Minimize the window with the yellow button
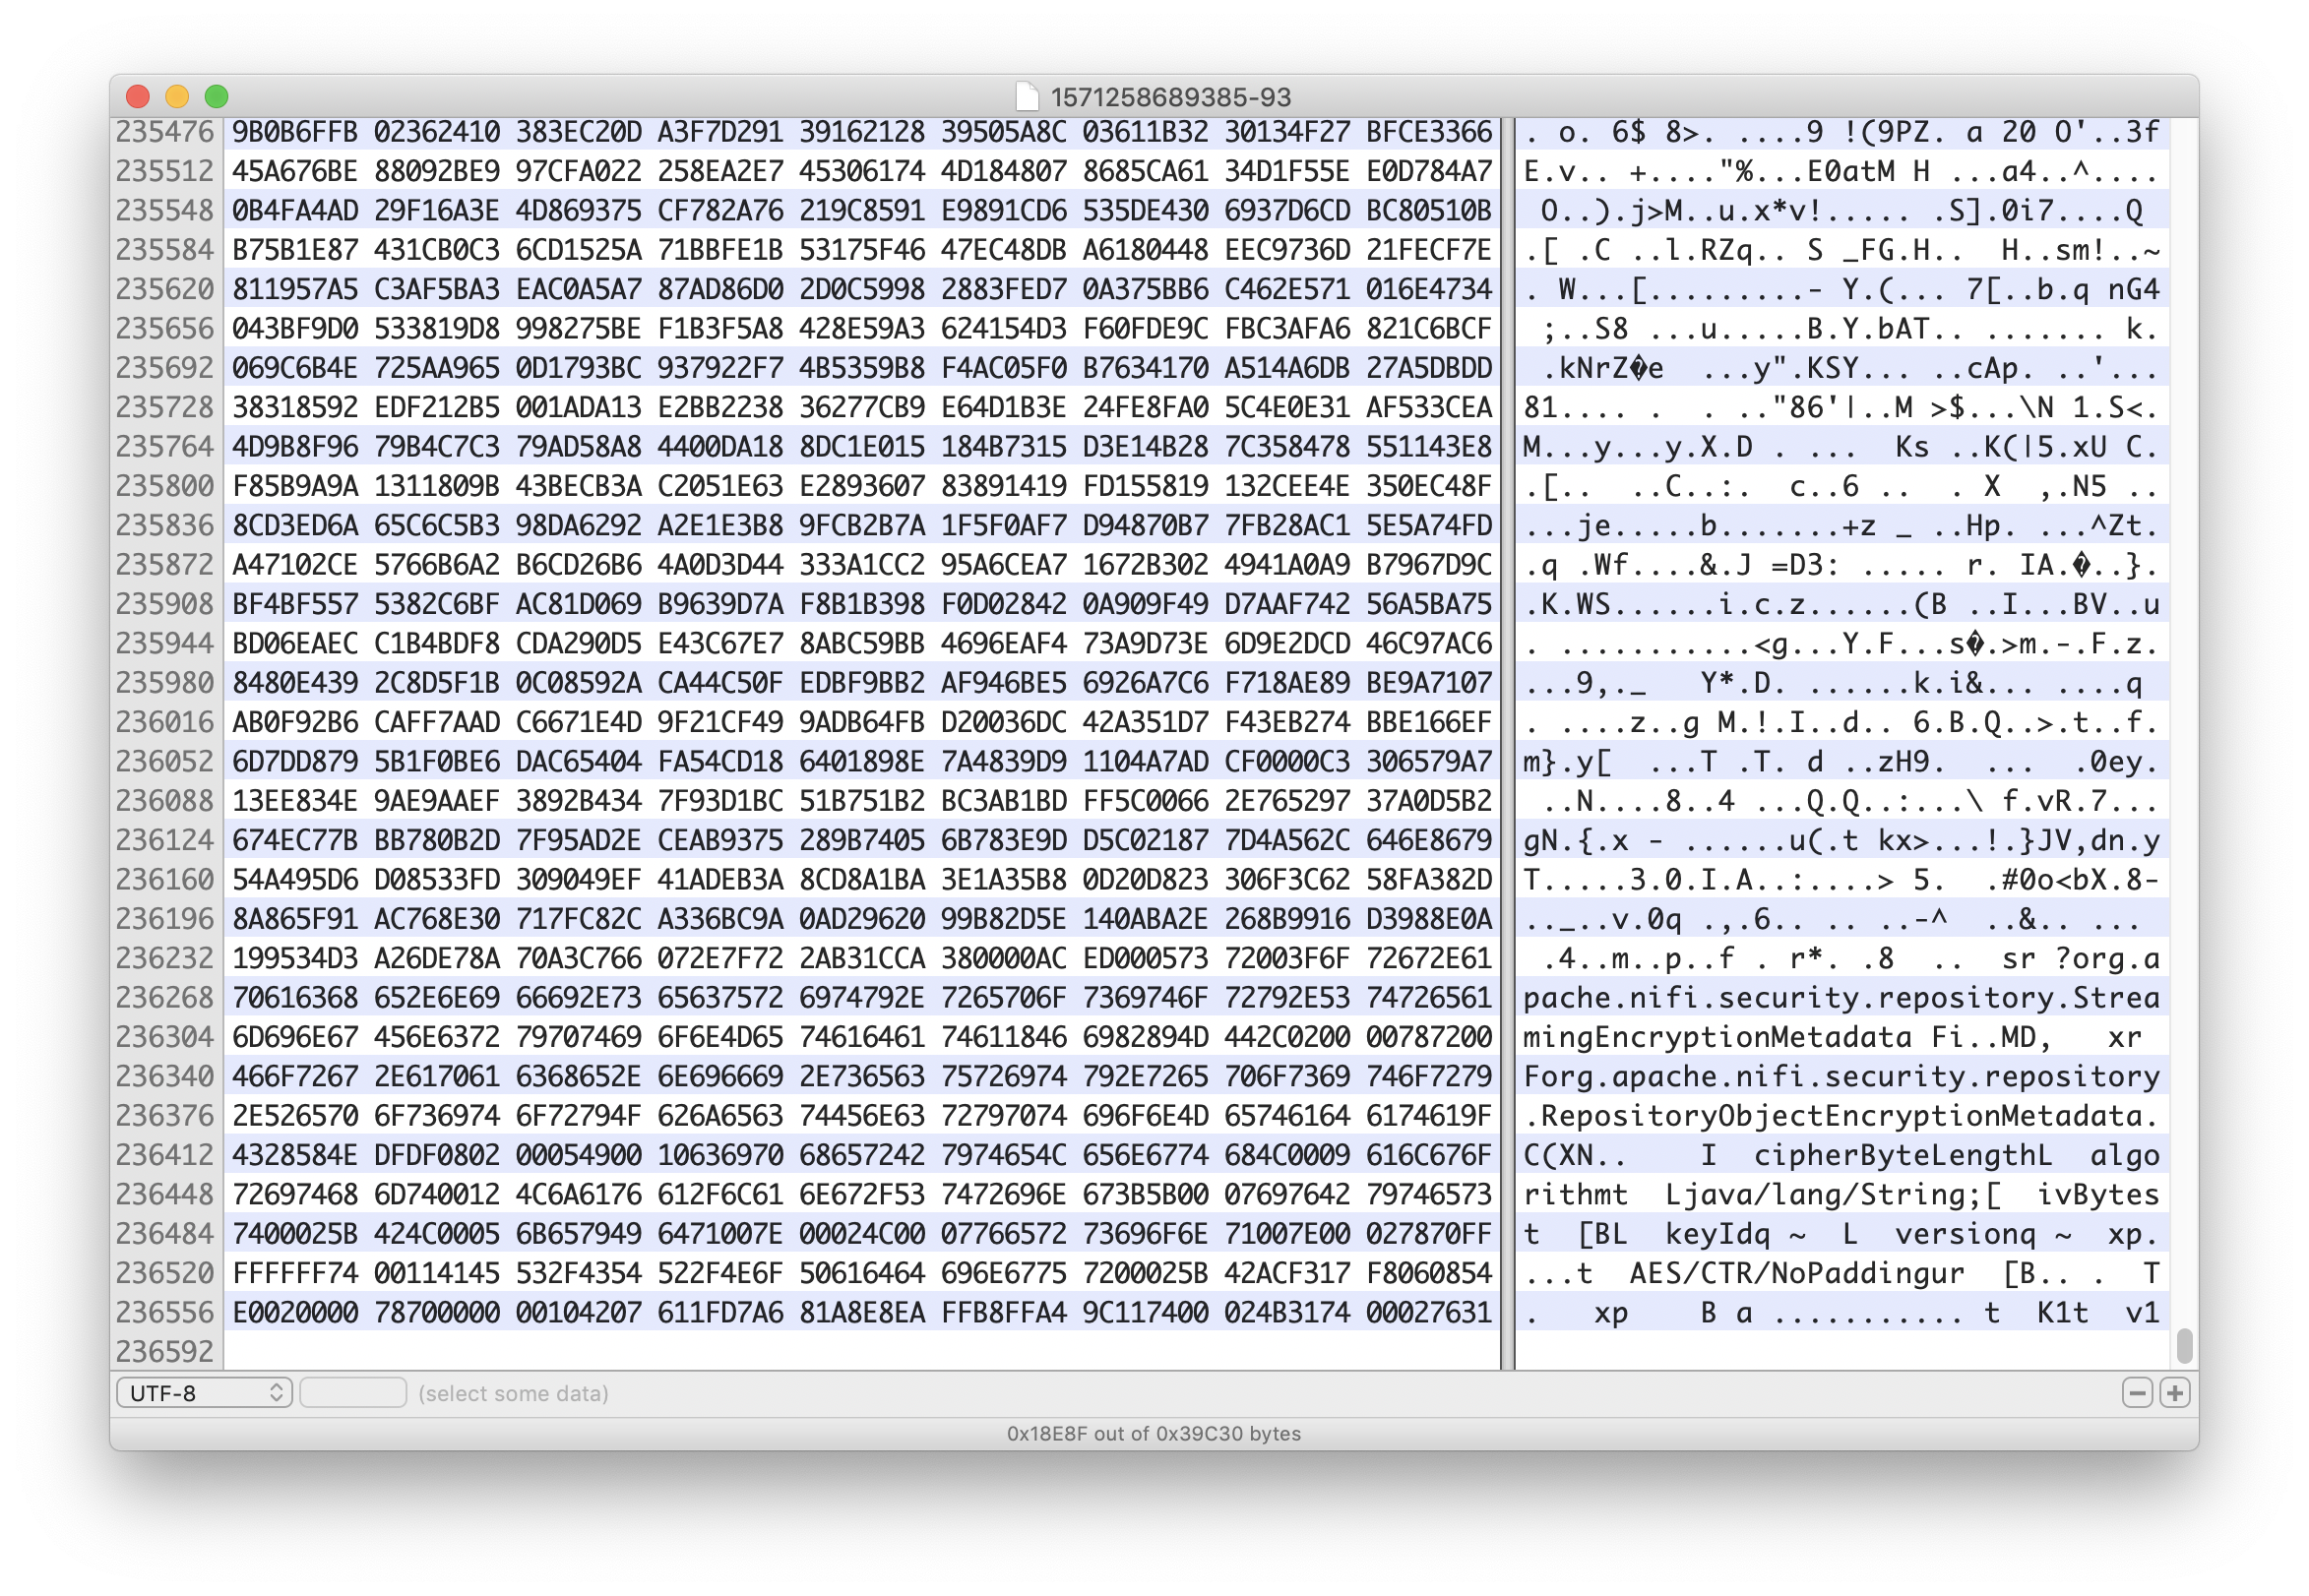Viewport: 2309px width, 1596px height. tap(177, 96)
